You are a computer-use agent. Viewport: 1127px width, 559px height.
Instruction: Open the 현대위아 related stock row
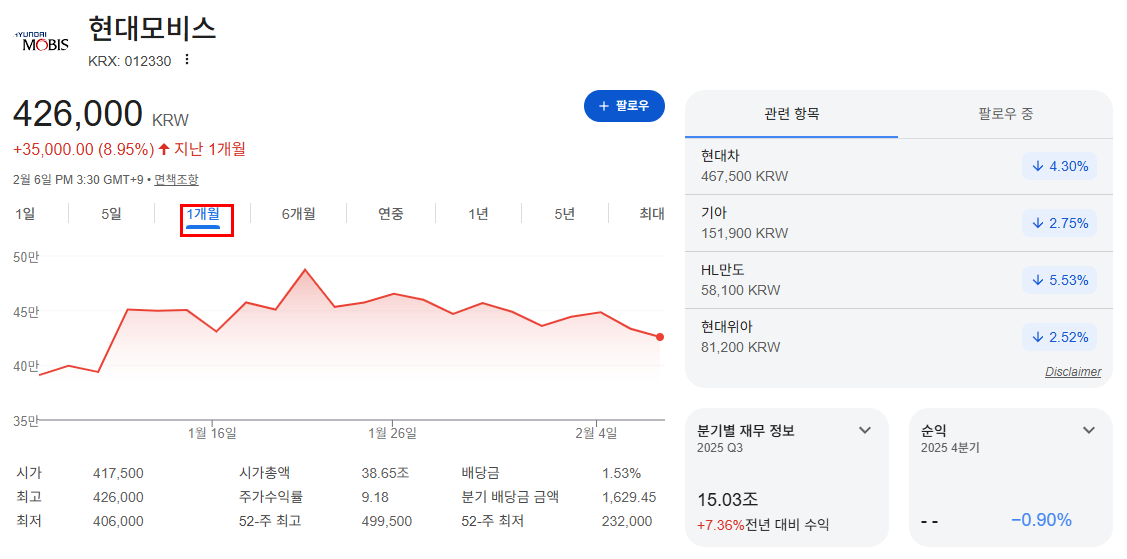[898, 337]
